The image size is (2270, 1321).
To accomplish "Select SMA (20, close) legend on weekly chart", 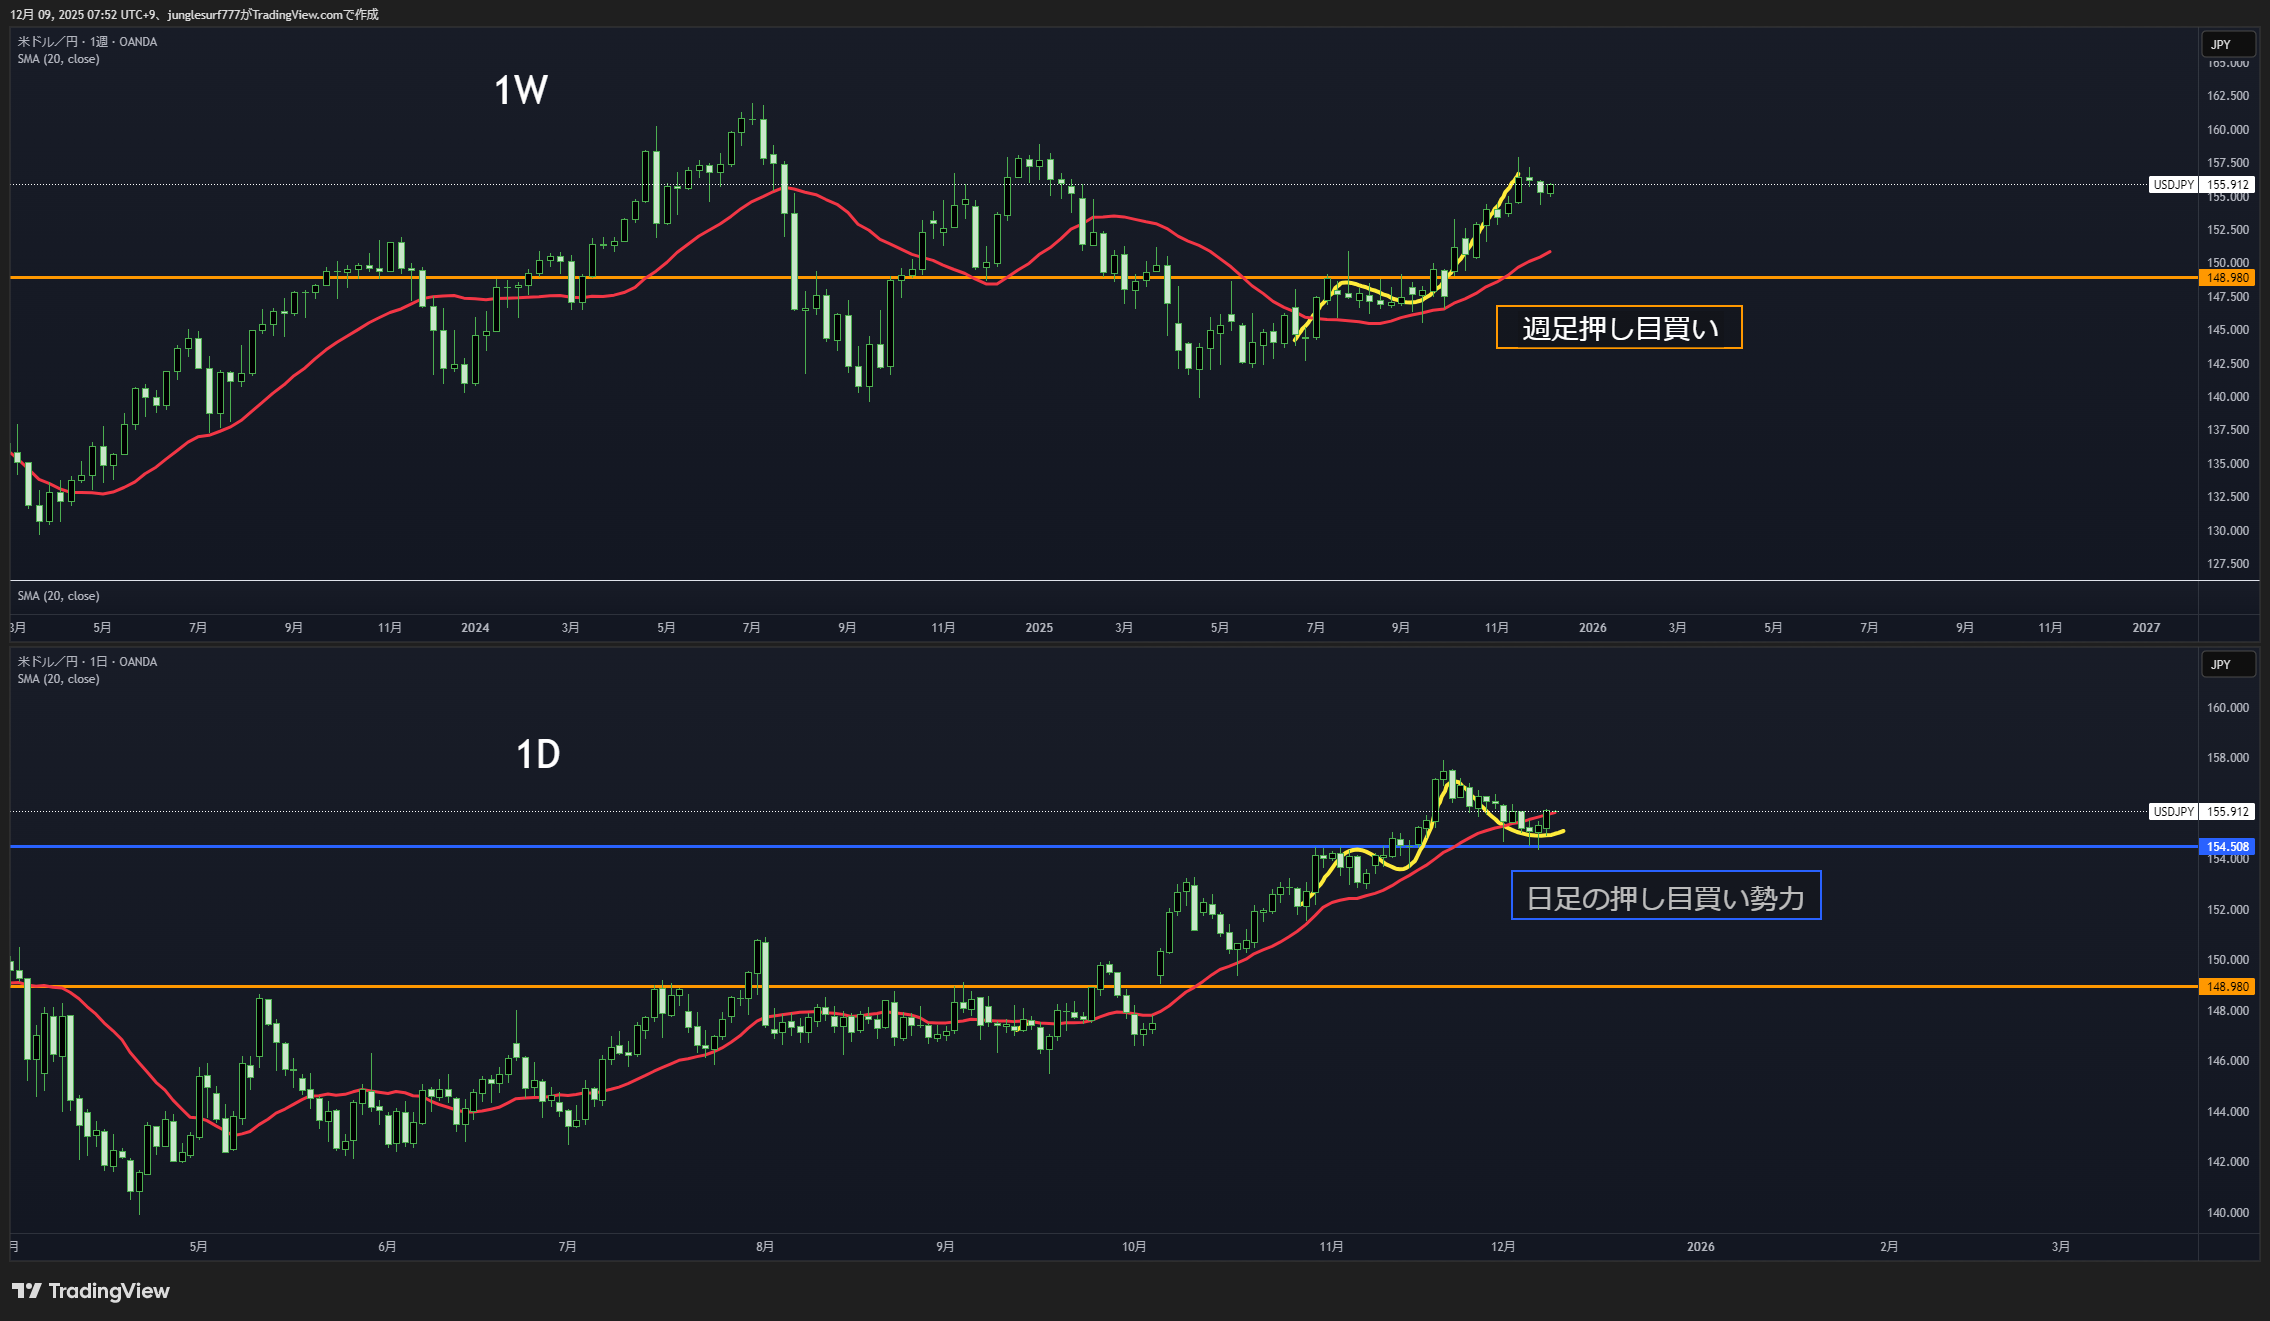I will pos(58,59).
